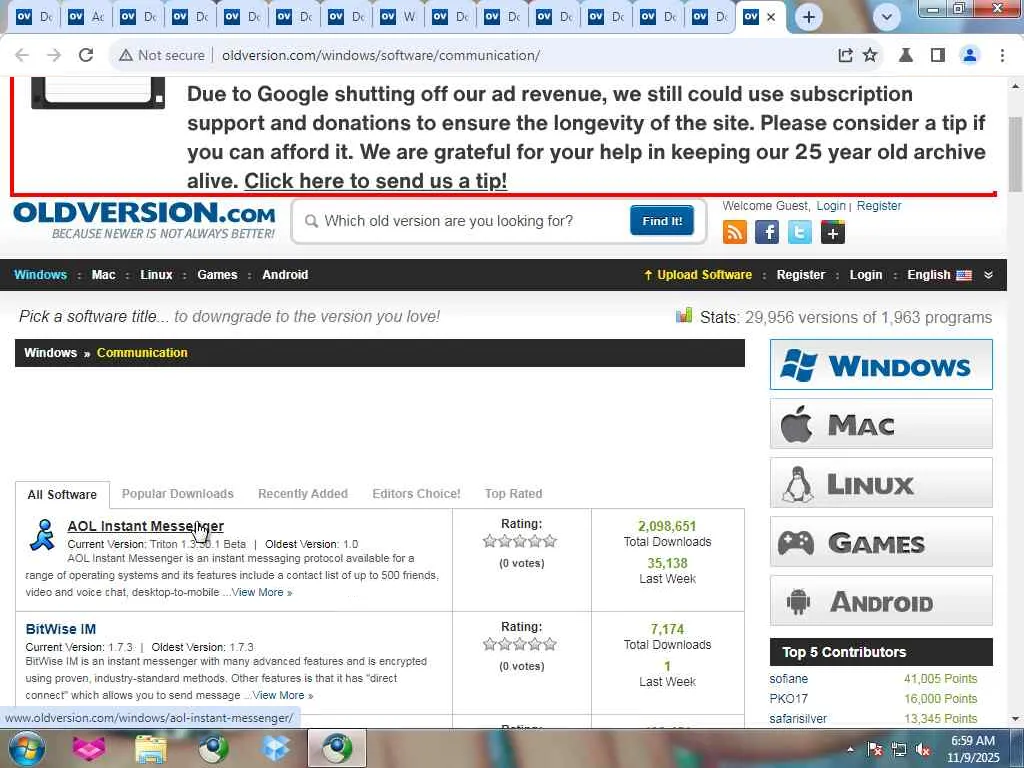Expand the tab search dropdown arrow
Viewport: 1024px width, 768px height.
pos(887,17)
